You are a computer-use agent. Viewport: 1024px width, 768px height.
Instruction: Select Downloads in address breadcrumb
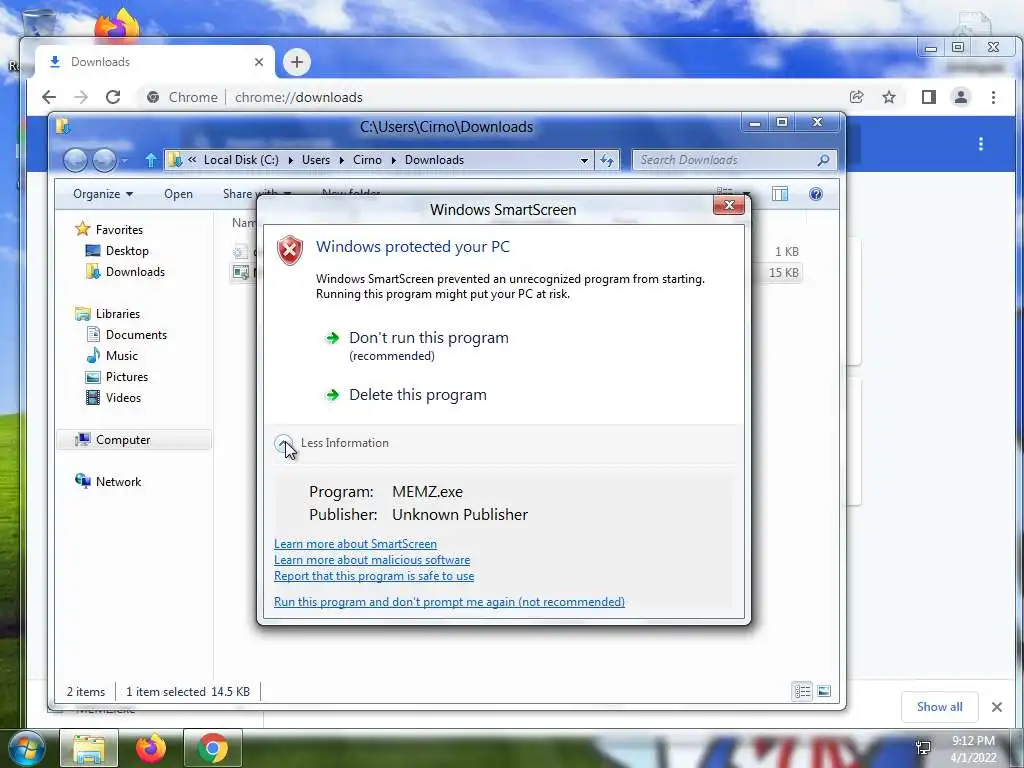pyautogui.click(x=434, y=160)
